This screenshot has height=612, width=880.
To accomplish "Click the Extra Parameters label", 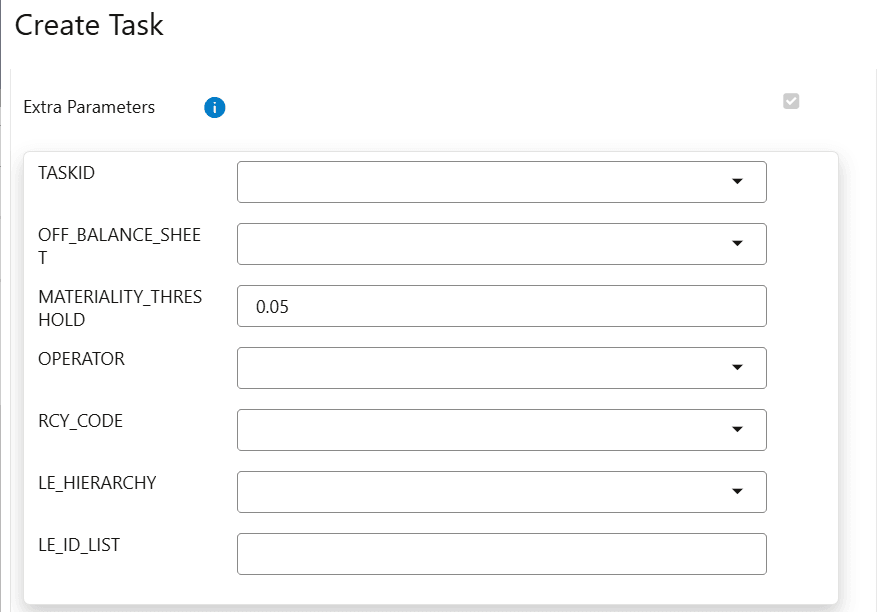I will [89, 107].
